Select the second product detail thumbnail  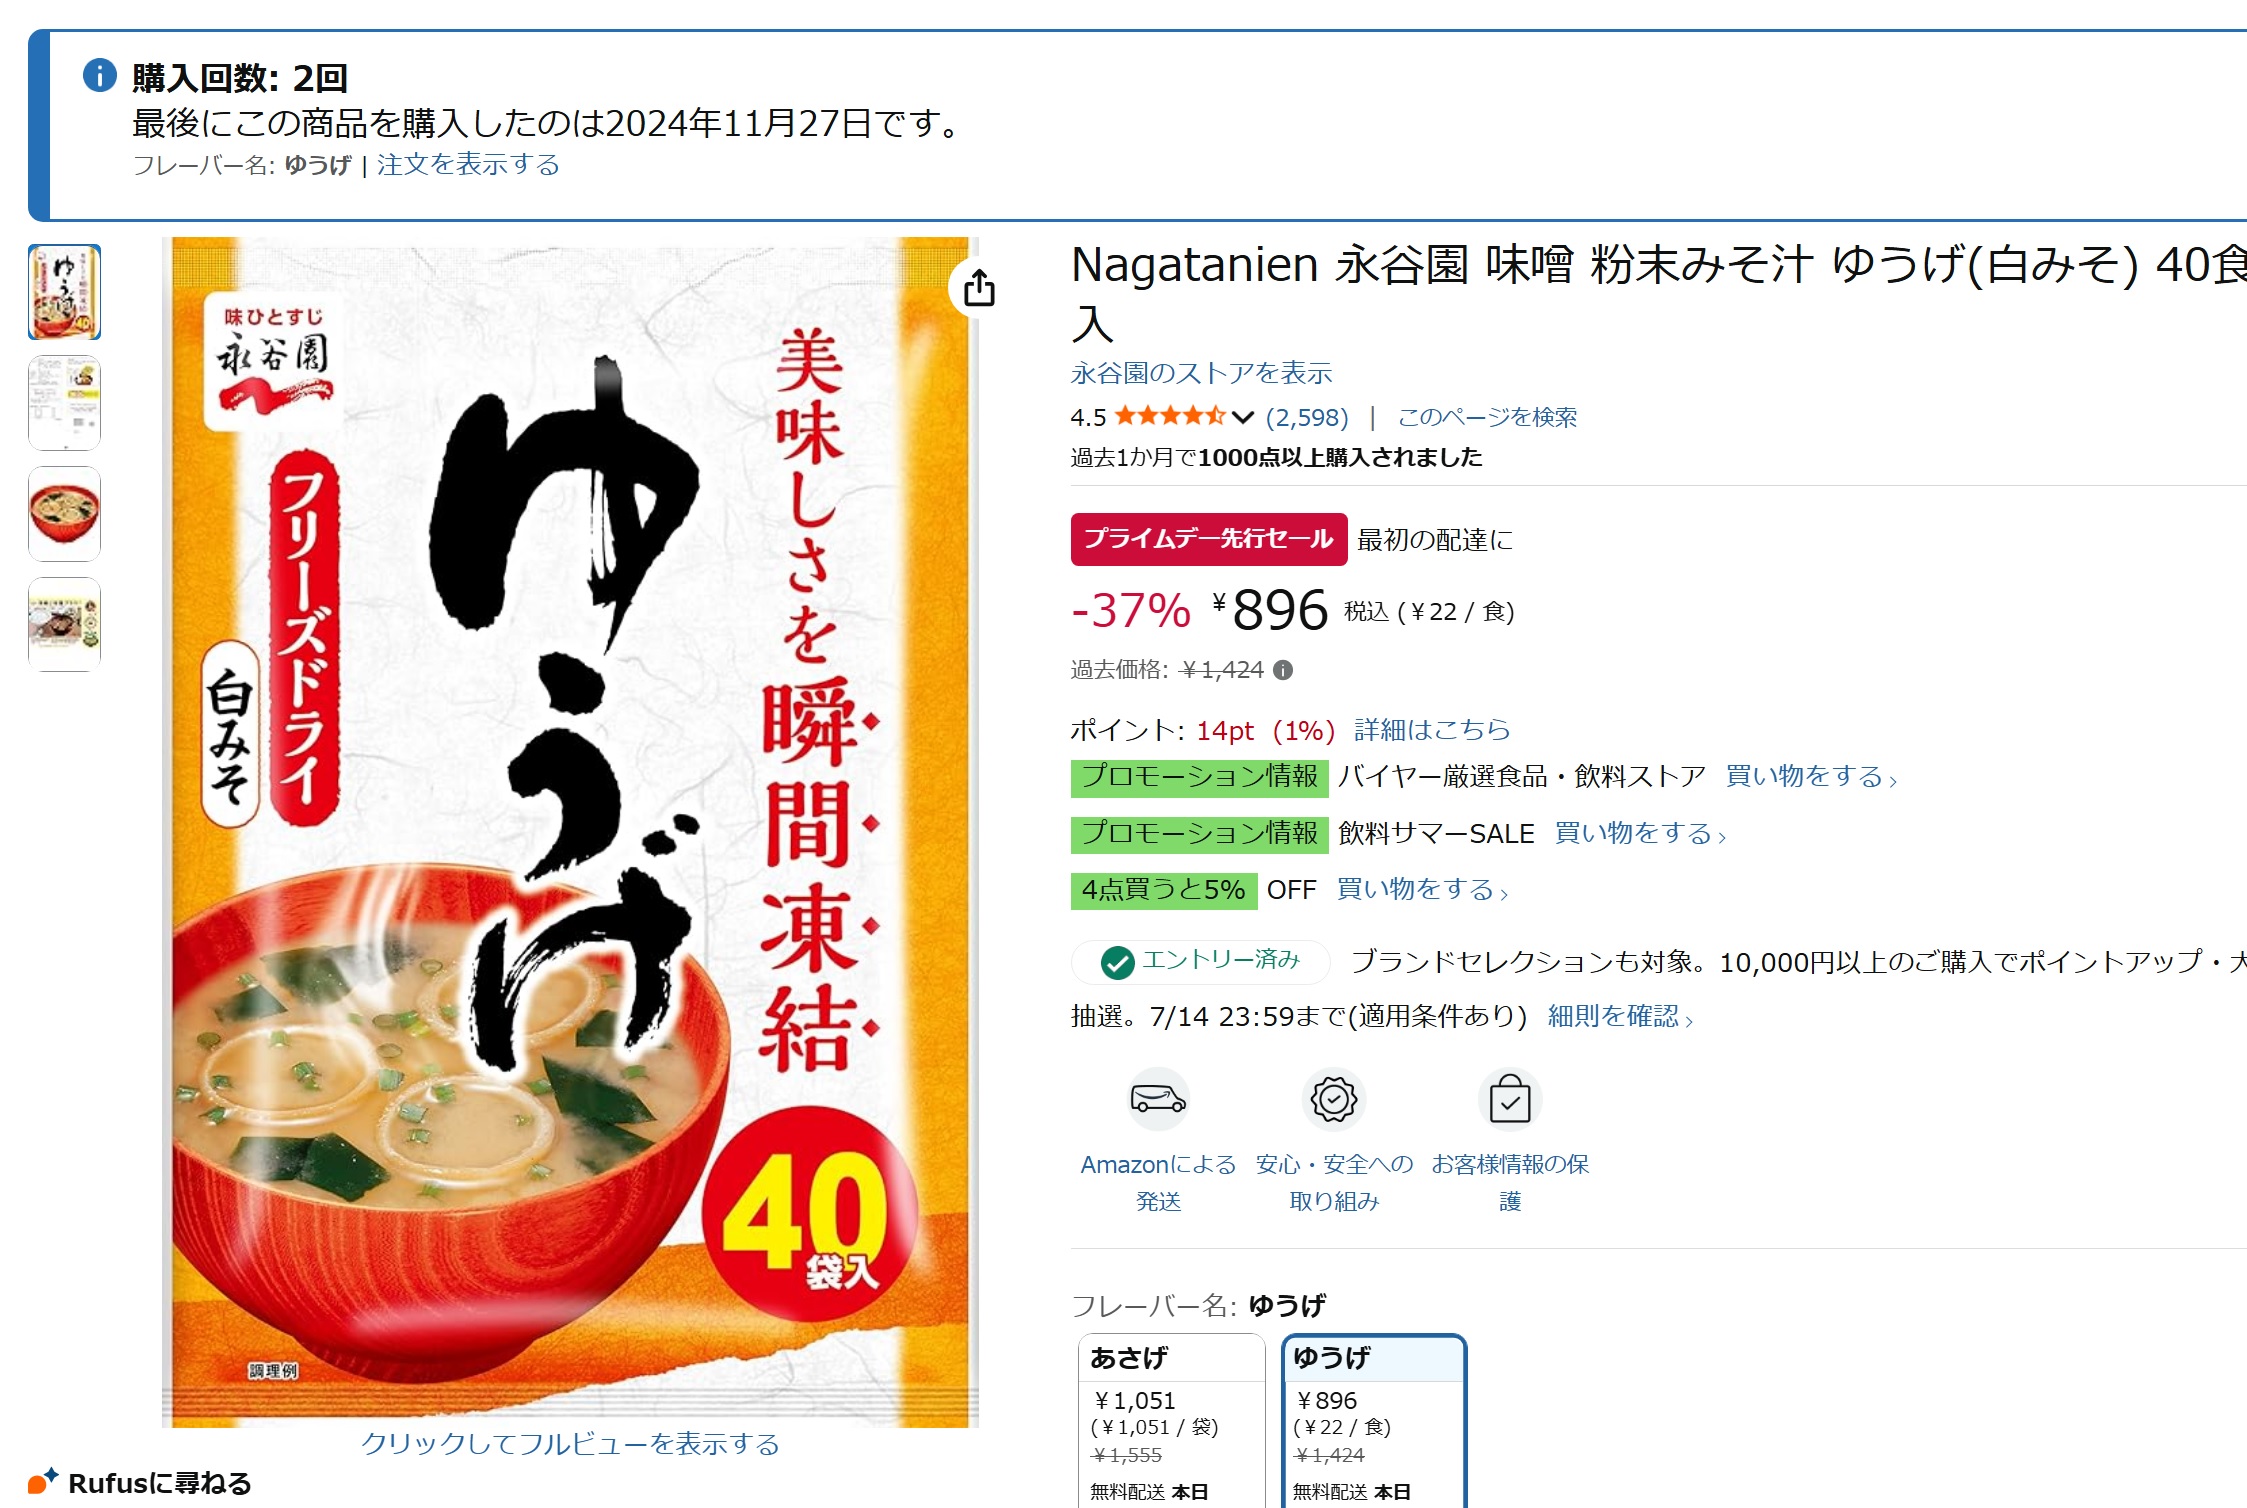[x=64, y=403]
